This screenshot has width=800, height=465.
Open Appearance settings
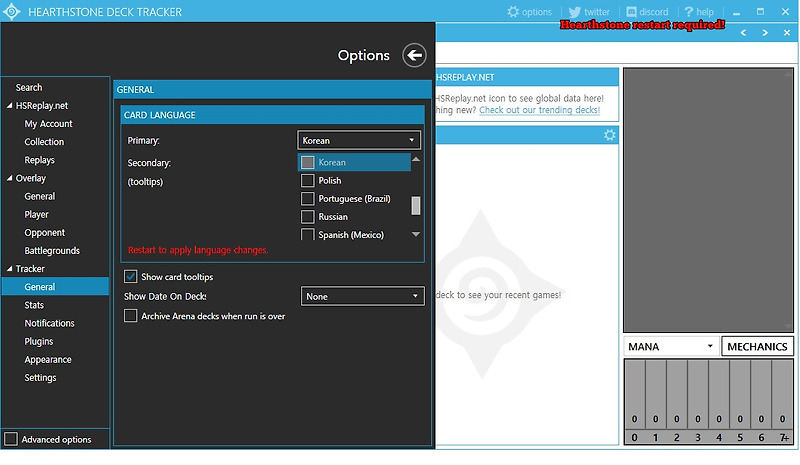(48, 359)
